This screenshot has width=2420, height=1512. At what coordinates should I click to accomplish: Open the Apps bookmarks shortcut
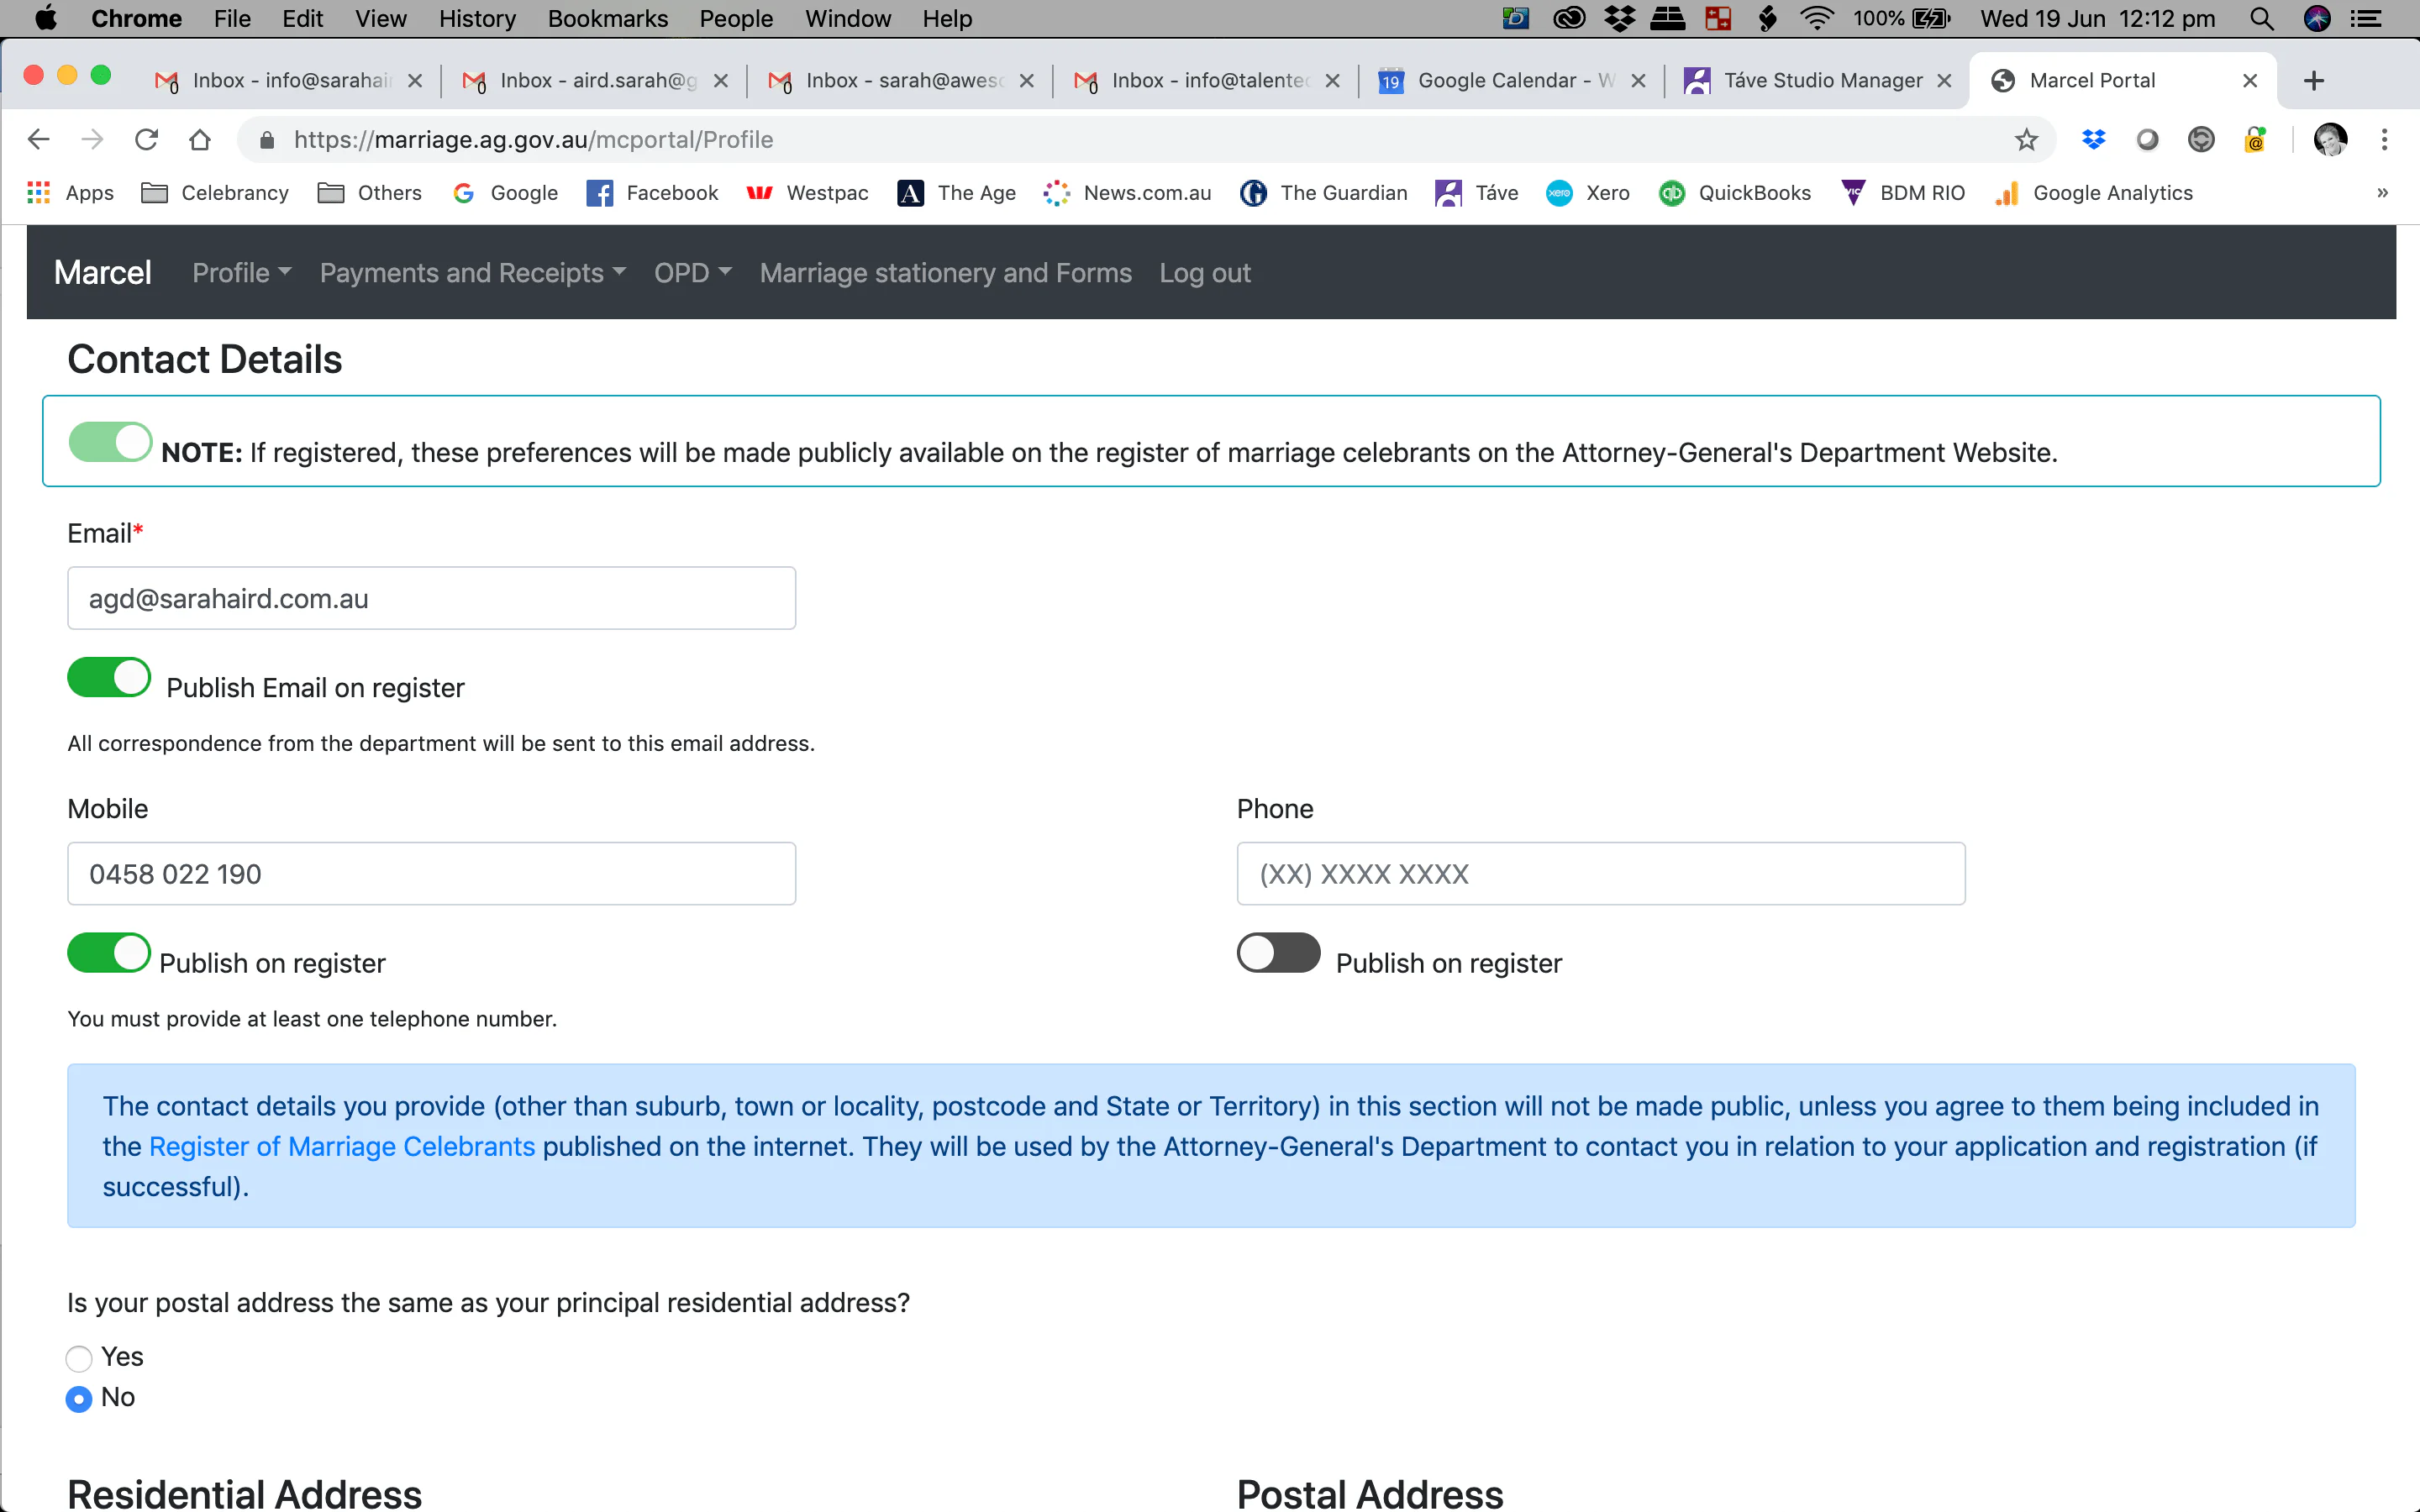click(x=71, y=193)
